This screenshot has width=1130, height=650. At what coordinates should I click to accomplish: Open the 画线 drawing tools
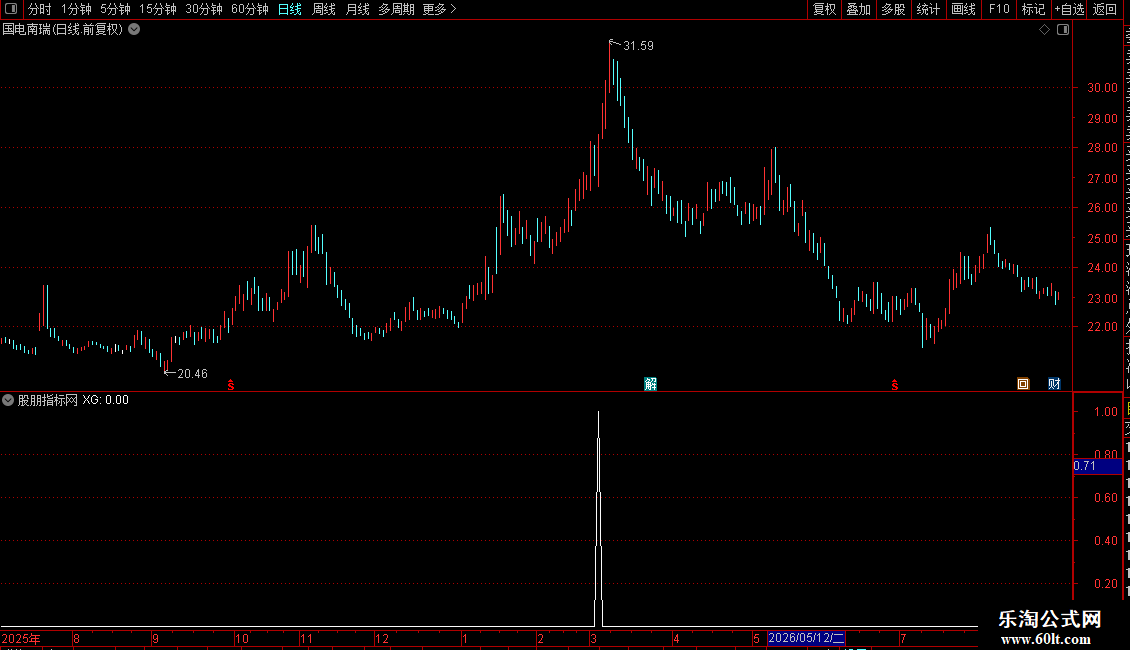coord(964,9)
